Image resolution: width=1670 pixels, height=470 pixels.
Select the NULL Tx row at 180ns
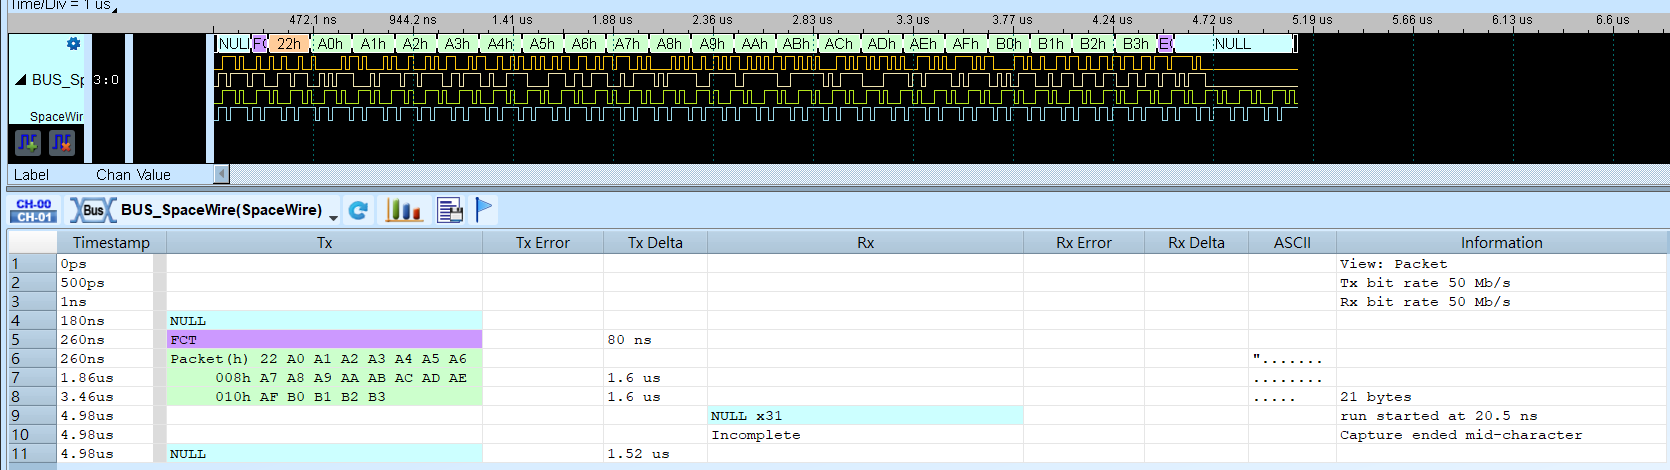pos(325,321)
